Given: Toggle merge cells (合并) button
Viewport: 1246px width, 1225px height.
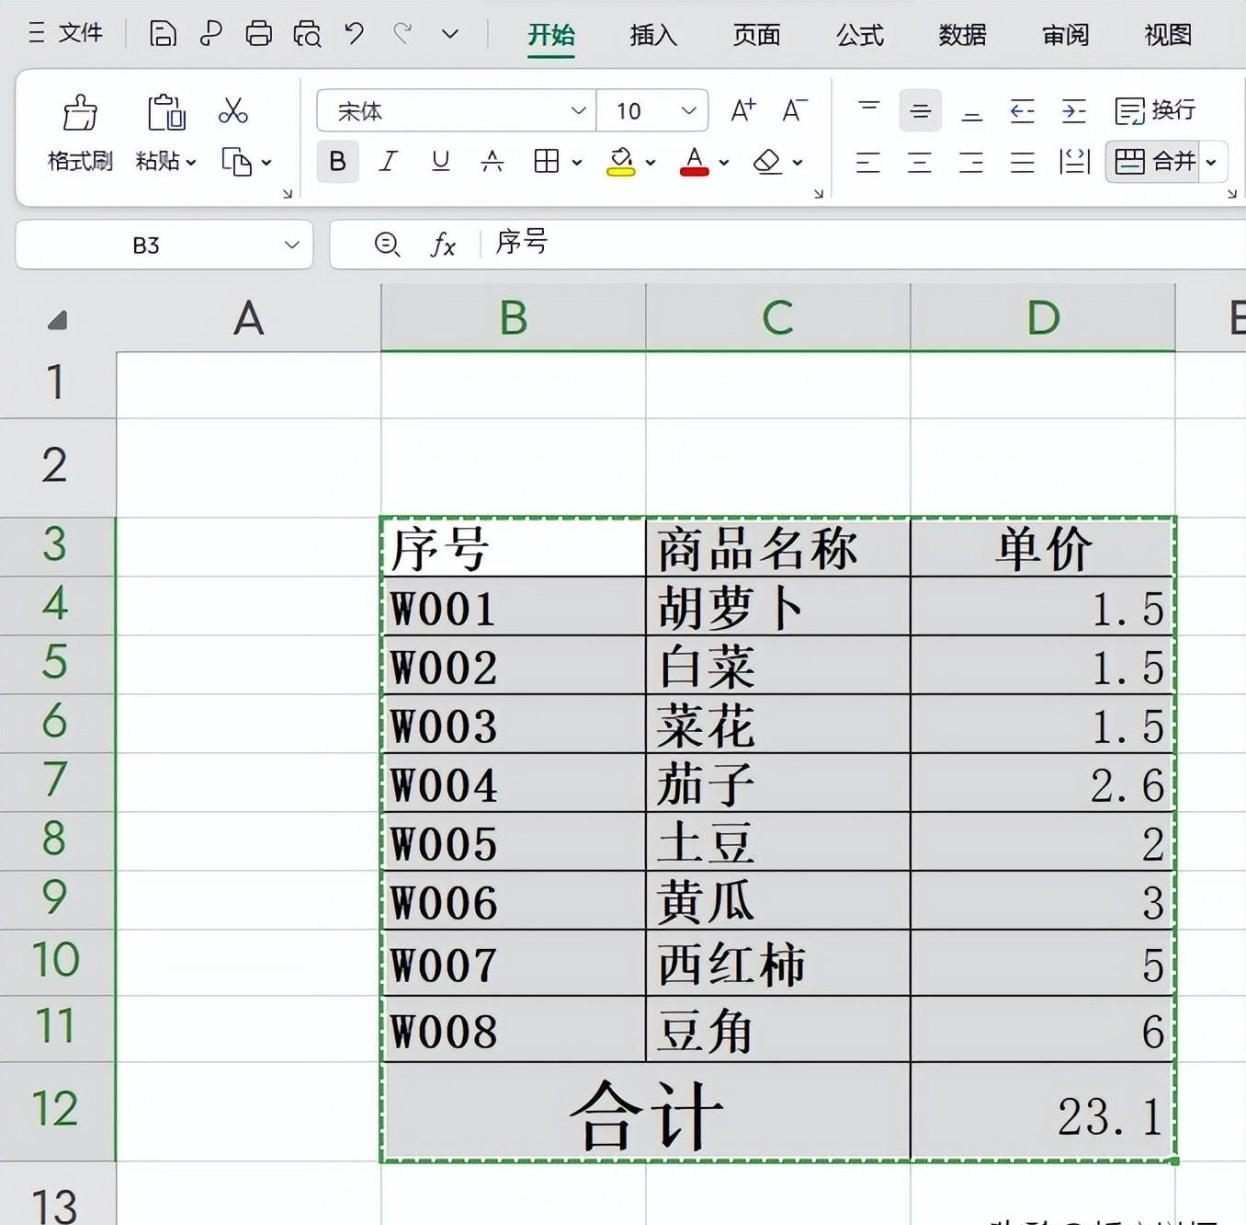Looking at the screenshot, I should pyautogui.click(x=1154, y=161).
